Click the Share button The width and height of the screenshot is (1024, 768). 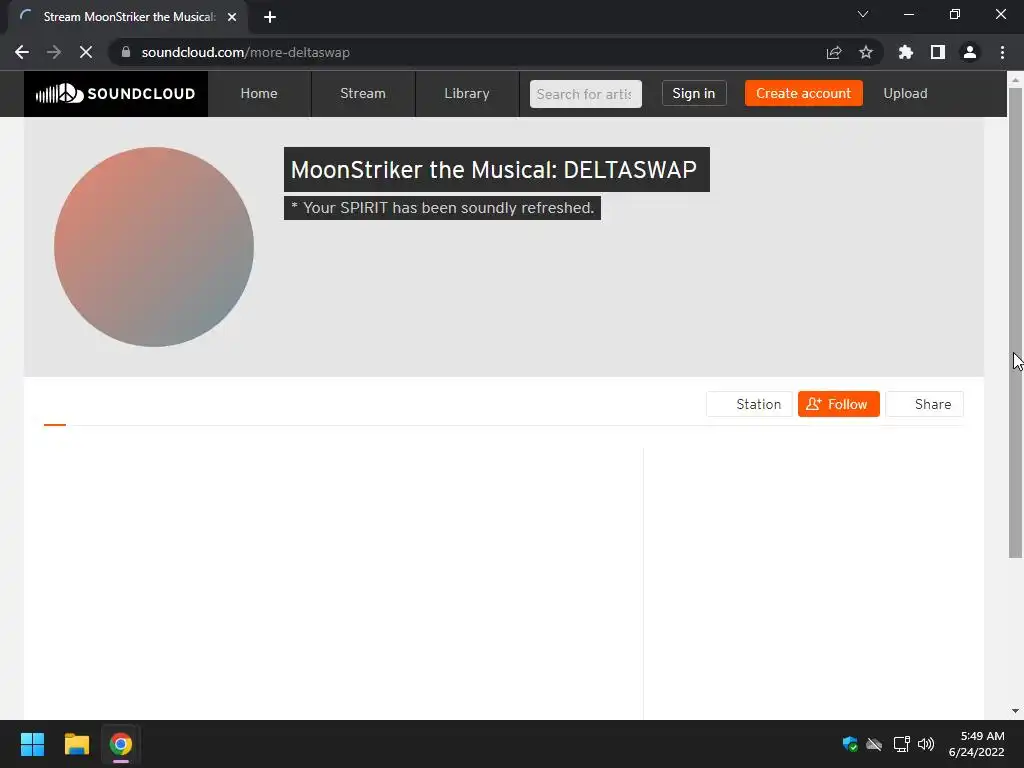click(x=924, y=404)
